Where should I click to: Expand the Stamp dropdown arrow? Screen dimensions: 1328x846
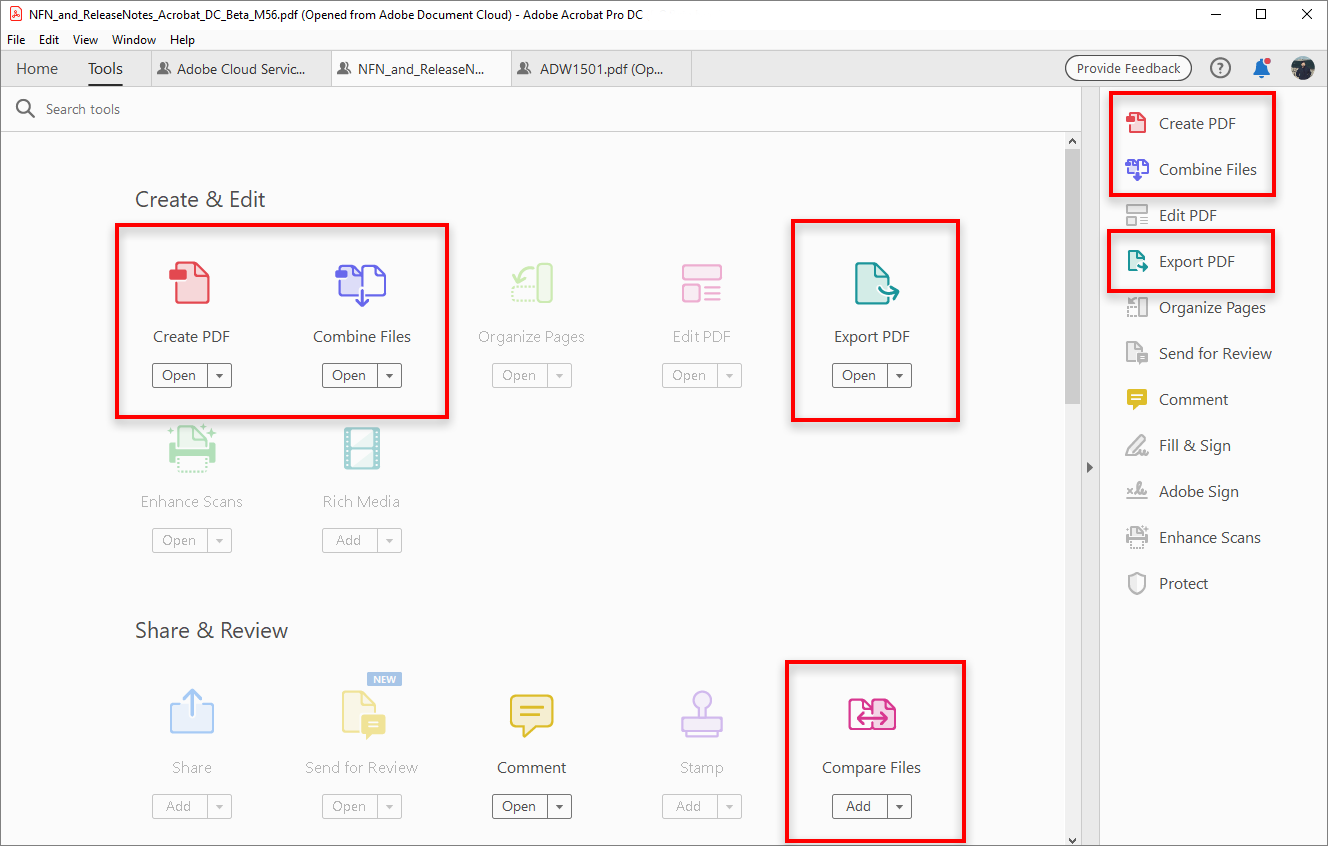pos(730,806)
